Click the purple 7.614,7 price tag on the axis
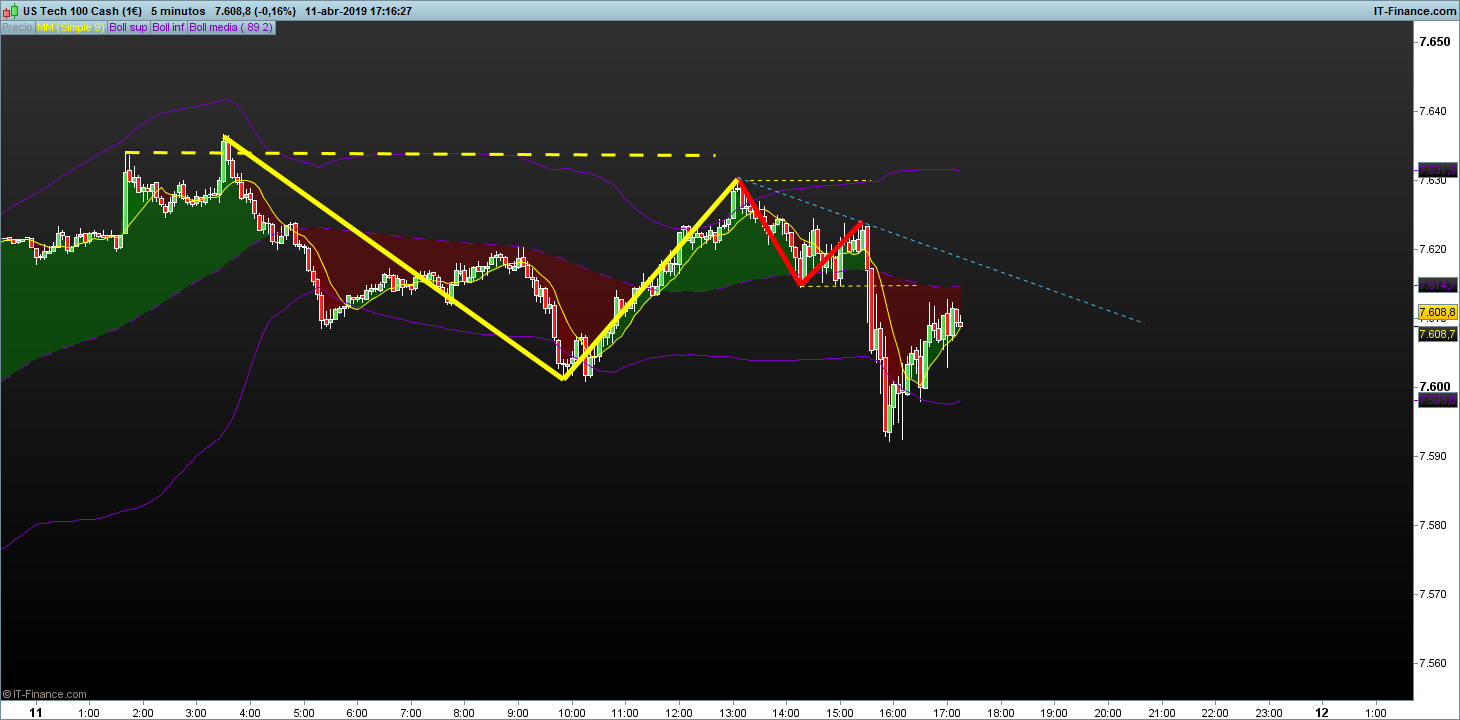1460x720 pixels. coord(1437,286)
